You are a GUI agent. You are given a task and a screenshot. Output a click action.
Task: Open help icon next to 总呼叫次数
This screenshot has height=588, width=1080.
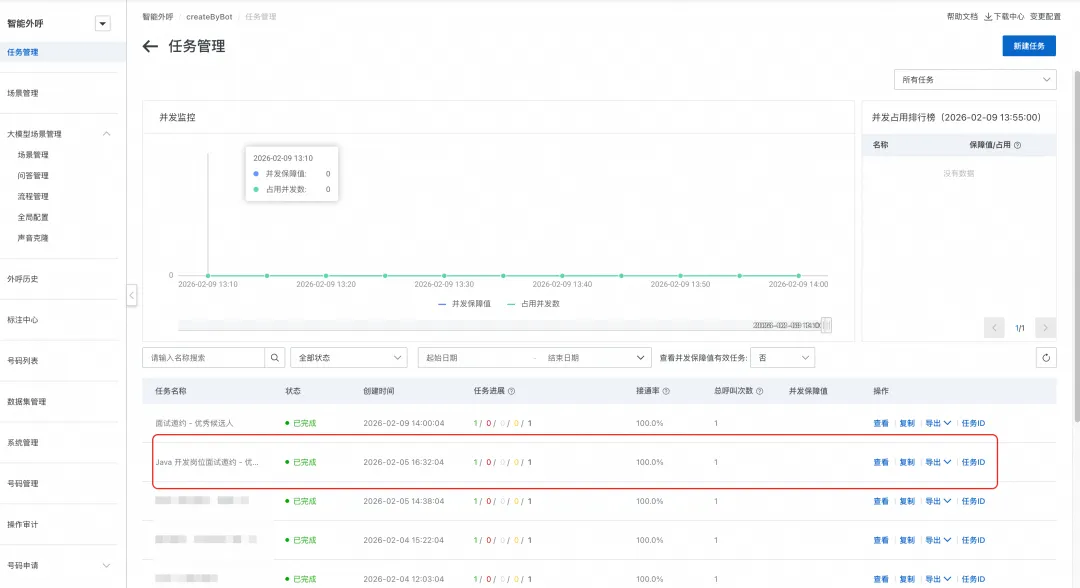tap(759, 391)
